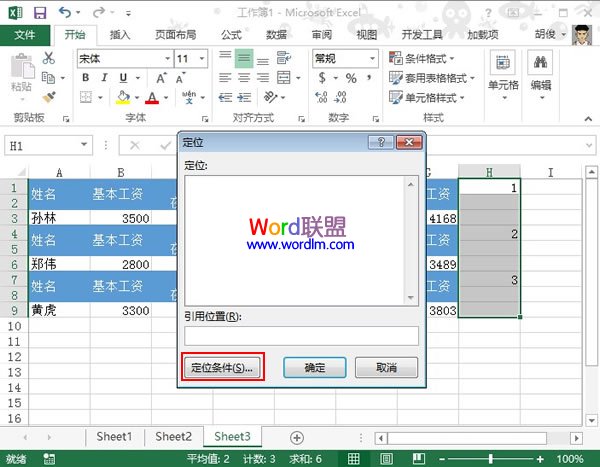Open the font size 11 dropdown
The width and height of the screenshot is (600, 467).
202,59
